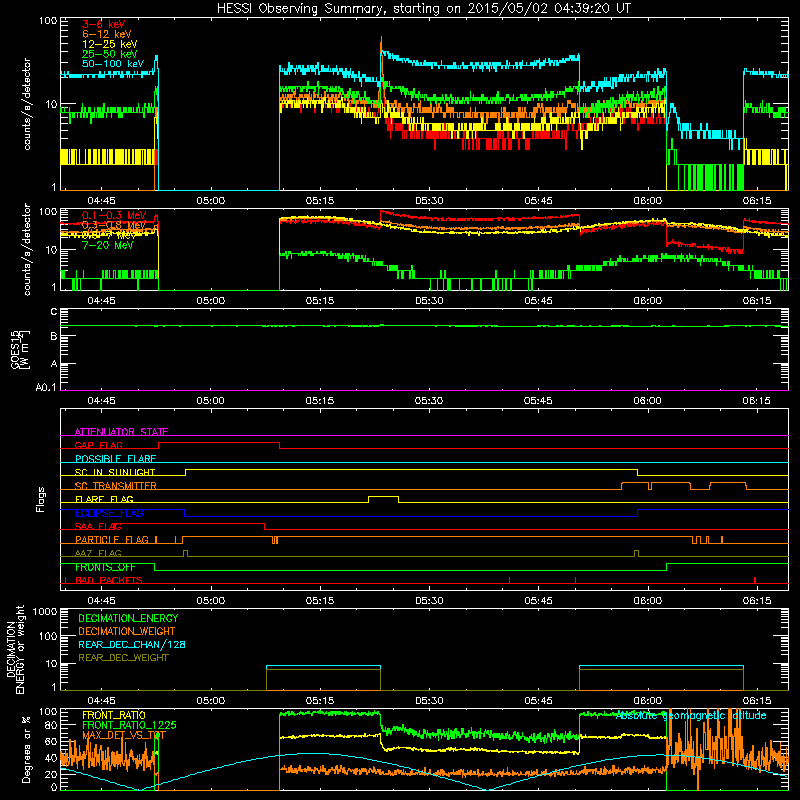Click the GAP_FLAG label
800x800 pixels.
point(98,445)
